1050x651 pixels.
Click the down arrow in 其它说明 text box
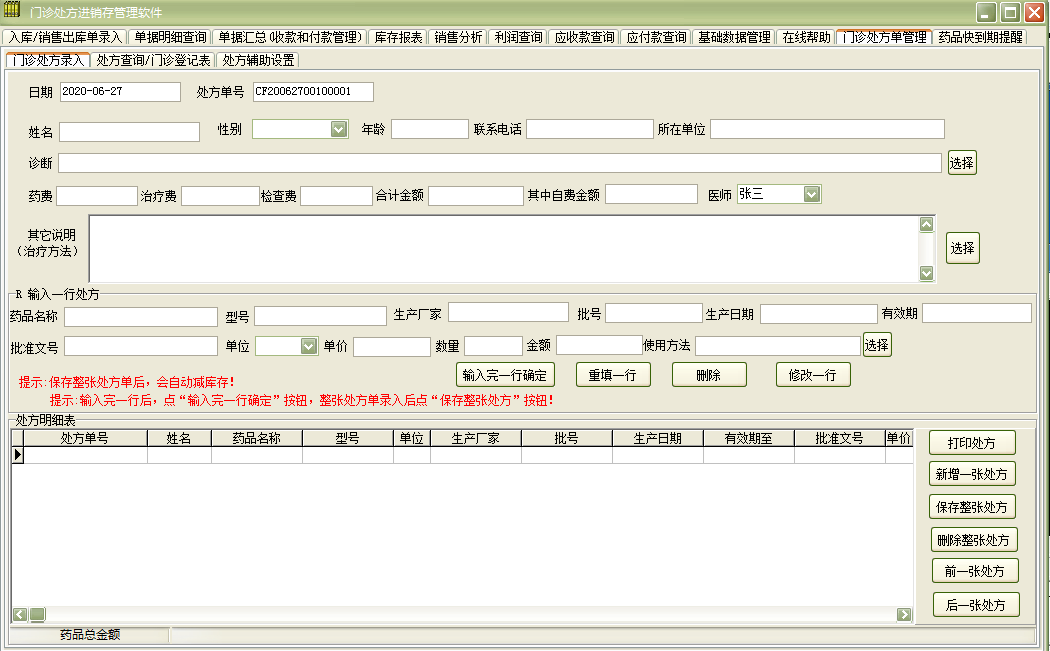coord(926,273)
